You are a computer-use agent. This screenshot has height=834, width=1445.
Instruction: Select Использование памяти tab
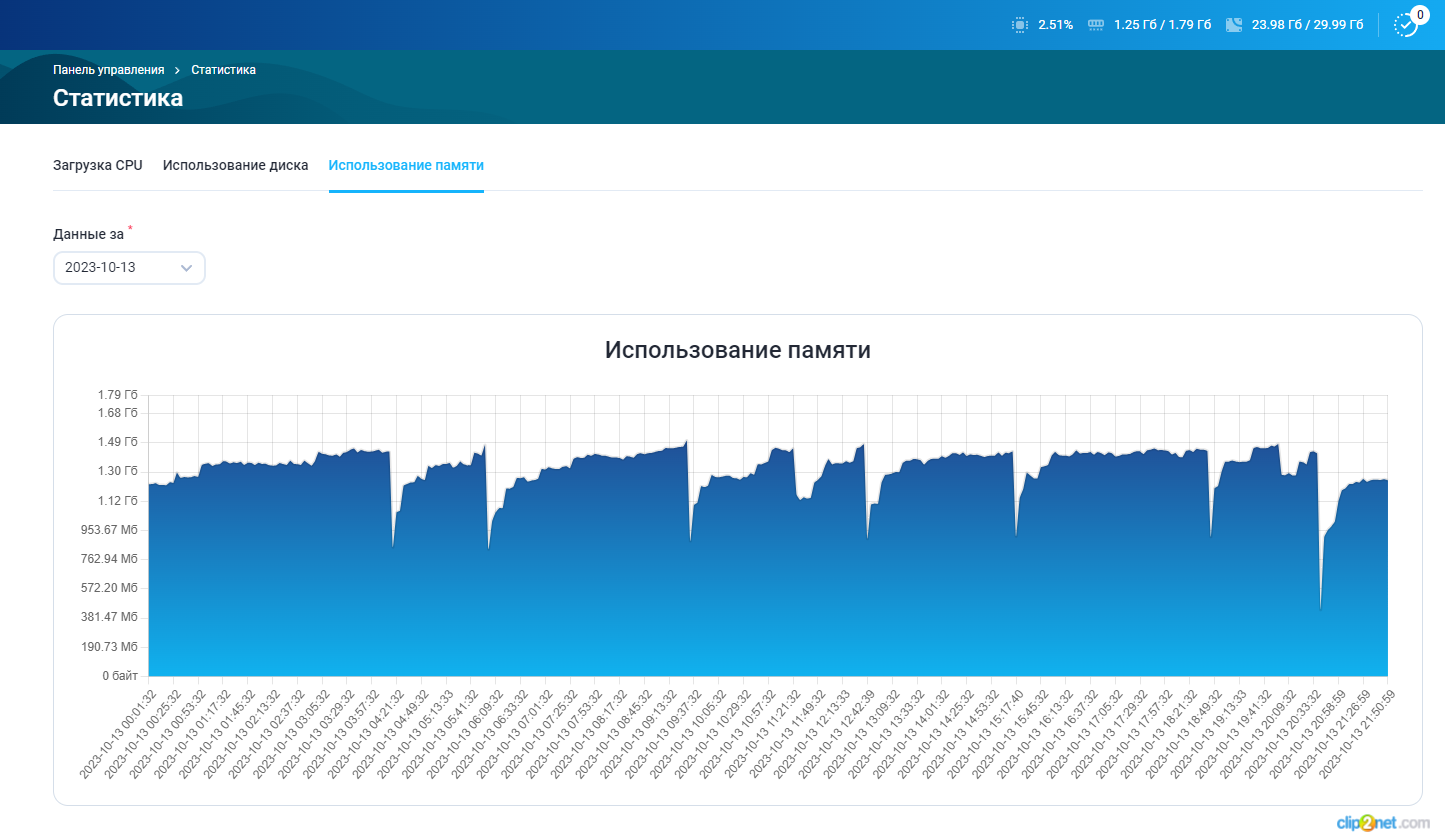[406, 165]
